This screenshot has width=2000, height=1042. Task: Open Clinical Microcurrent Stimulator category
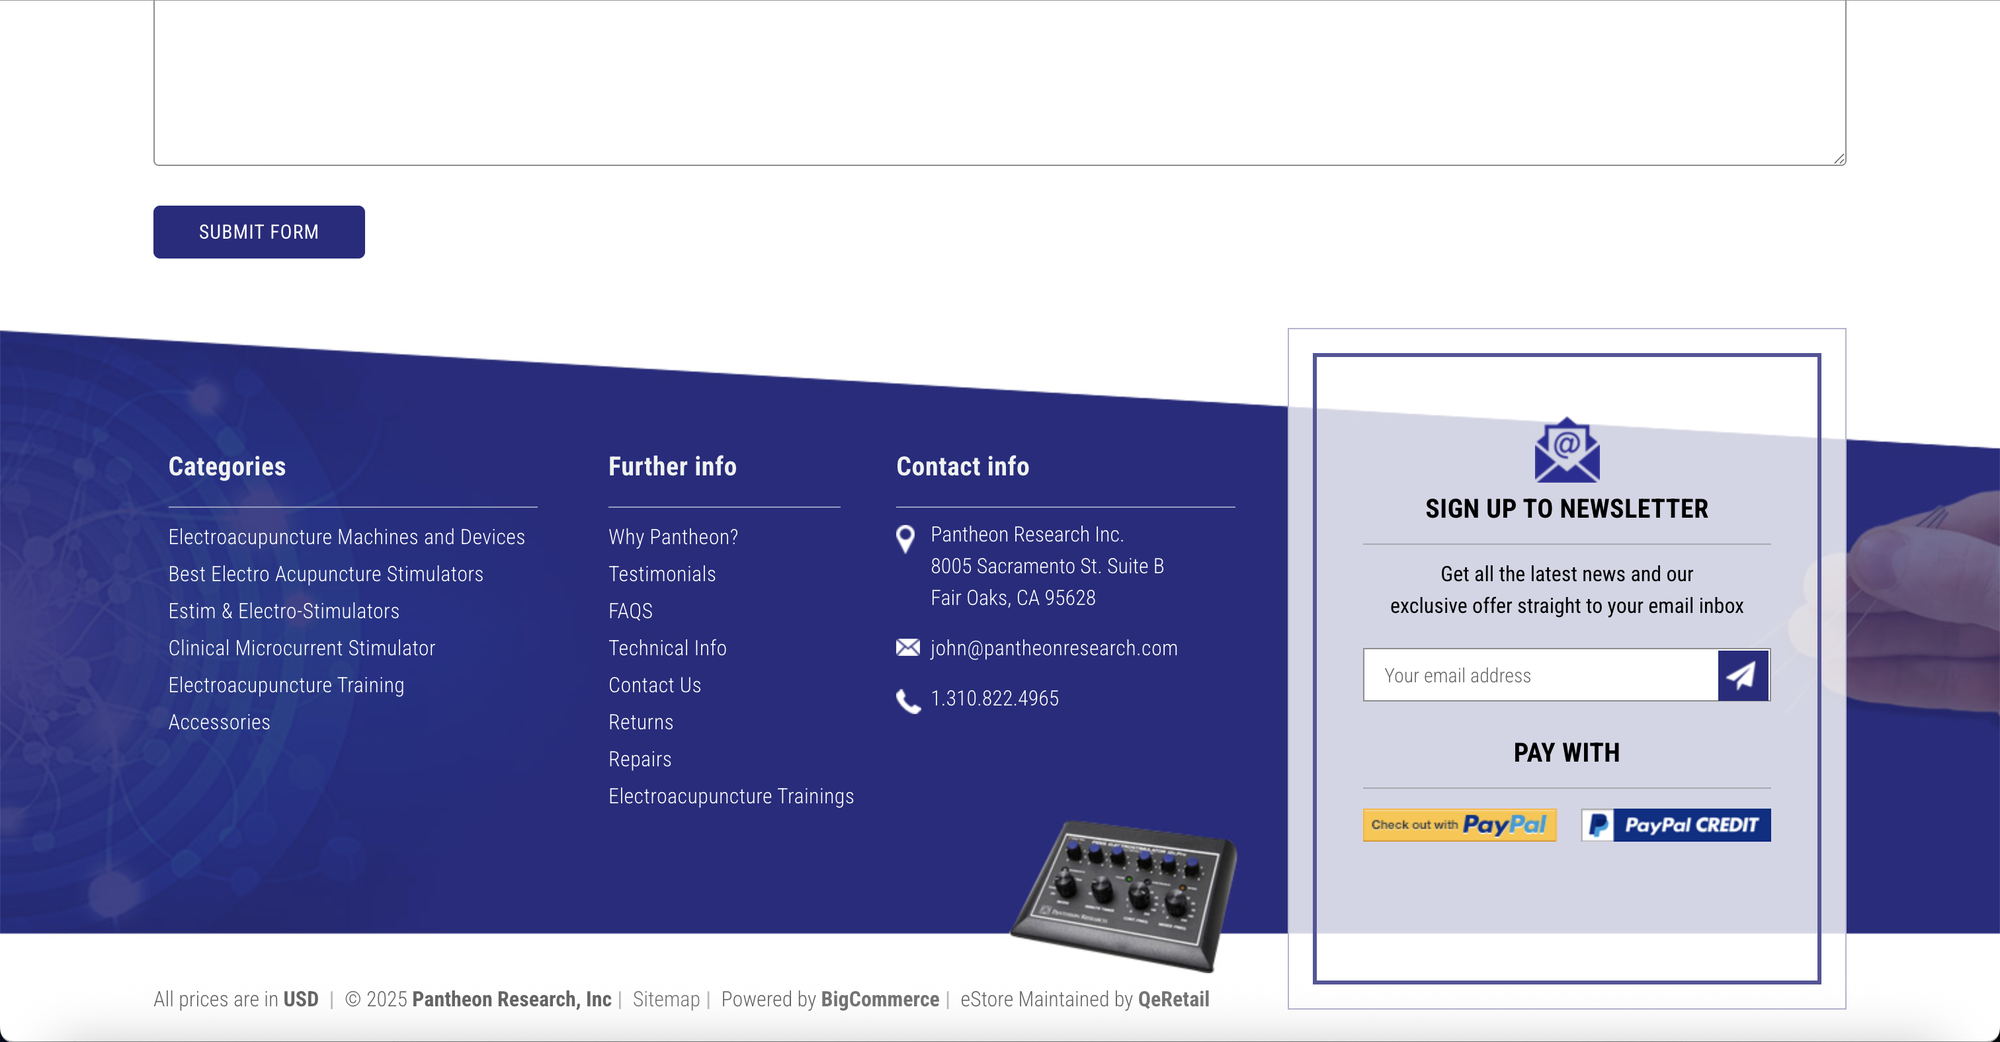(302, 648)
